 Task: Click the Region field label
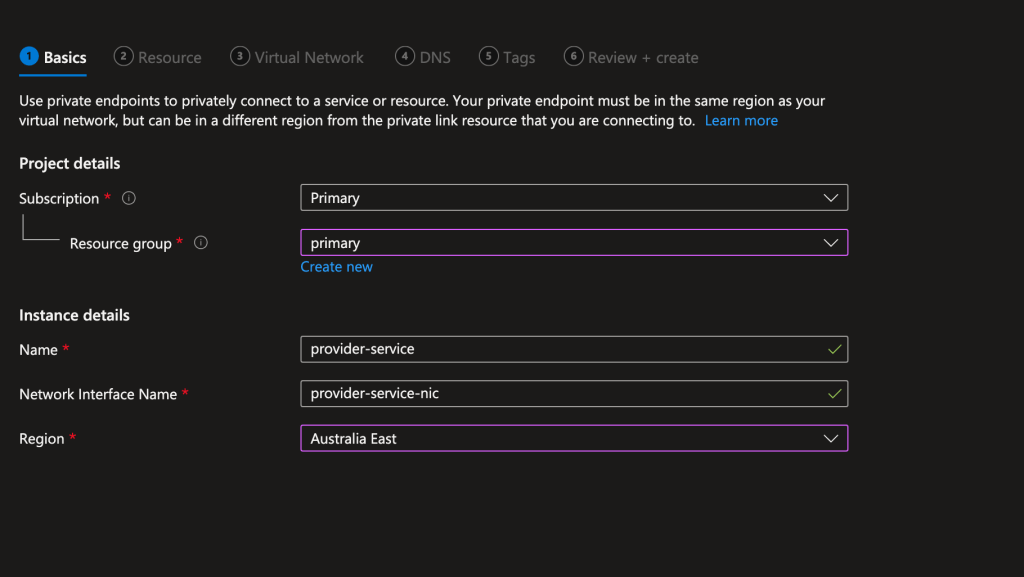[x=42, y=439]
